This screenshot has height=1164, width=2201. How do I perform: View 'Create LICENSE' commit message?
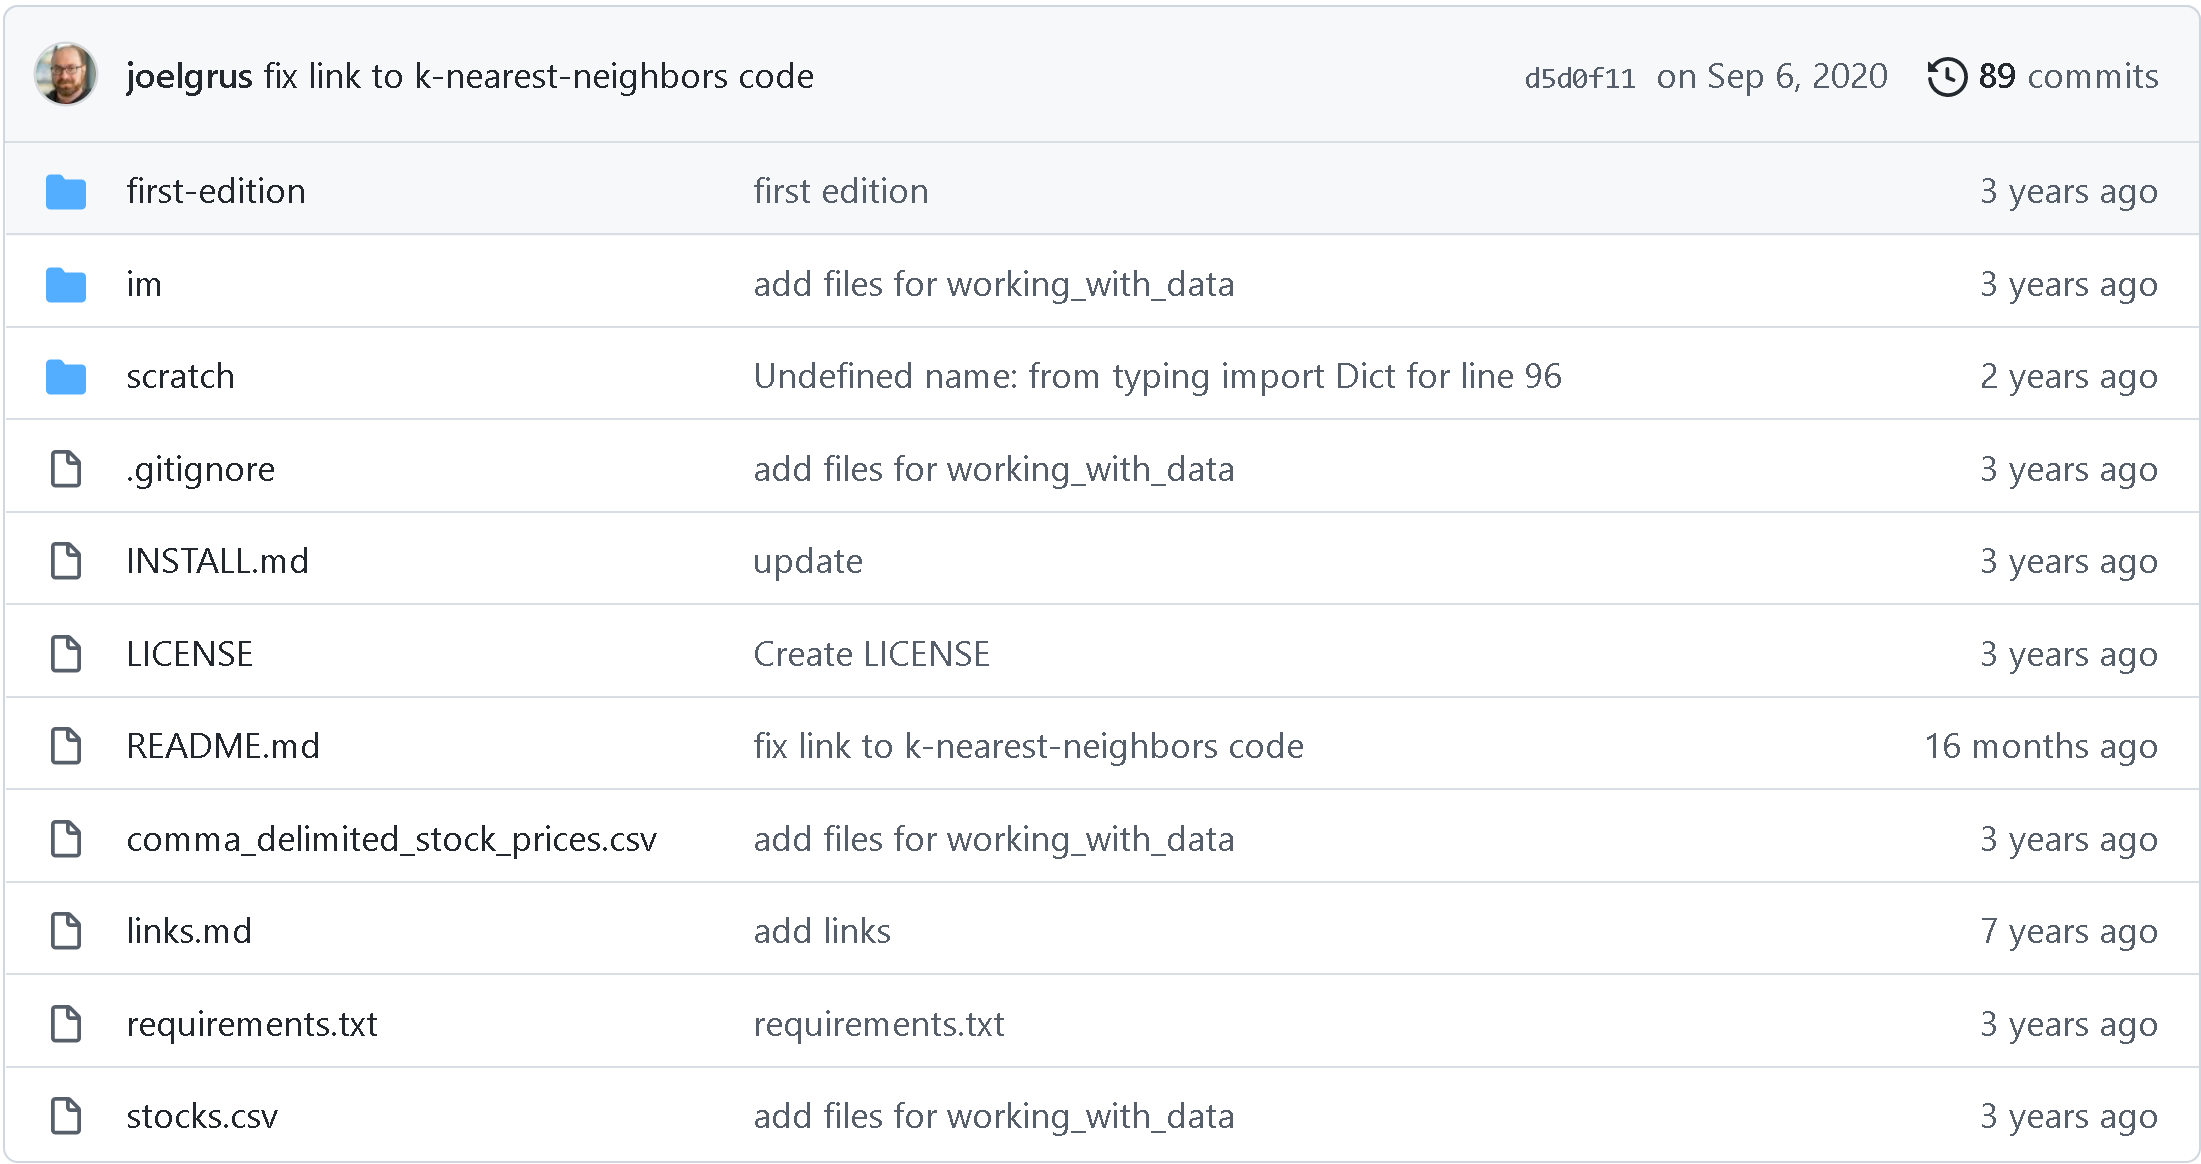click(x=871, y=654)
